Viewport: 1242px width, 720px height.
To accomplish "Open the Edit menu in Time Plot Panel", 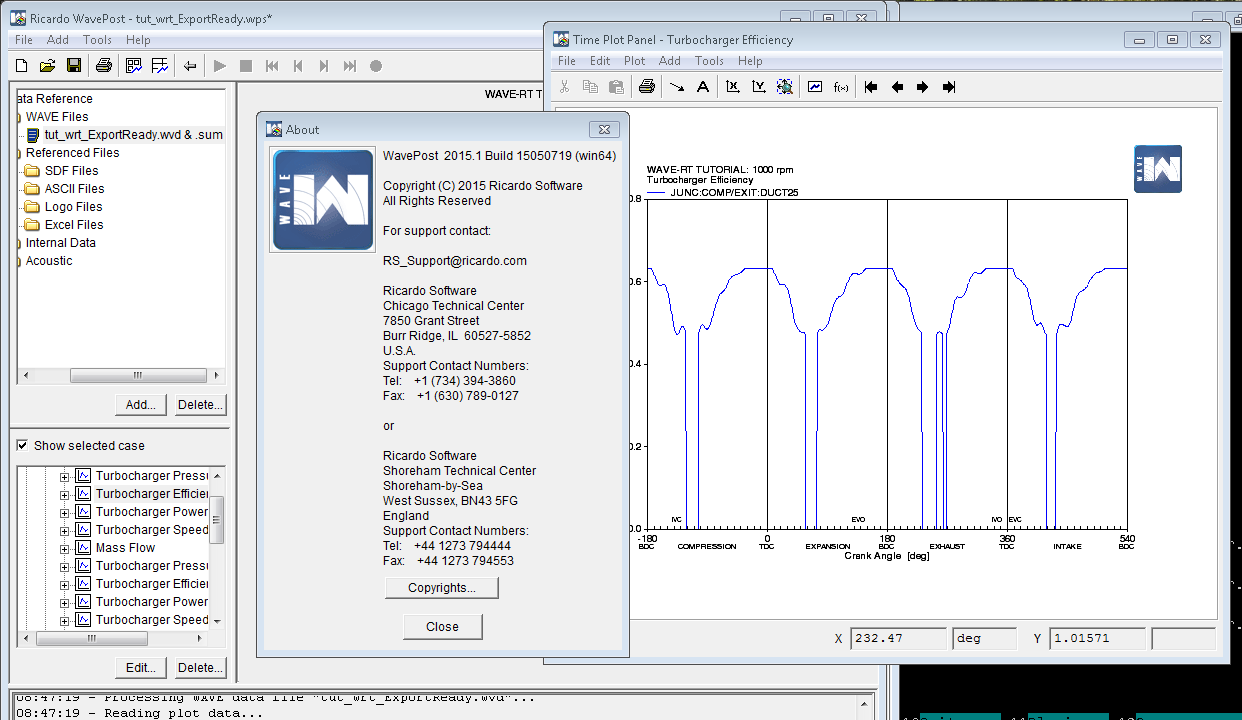I will tap(600, 61).
